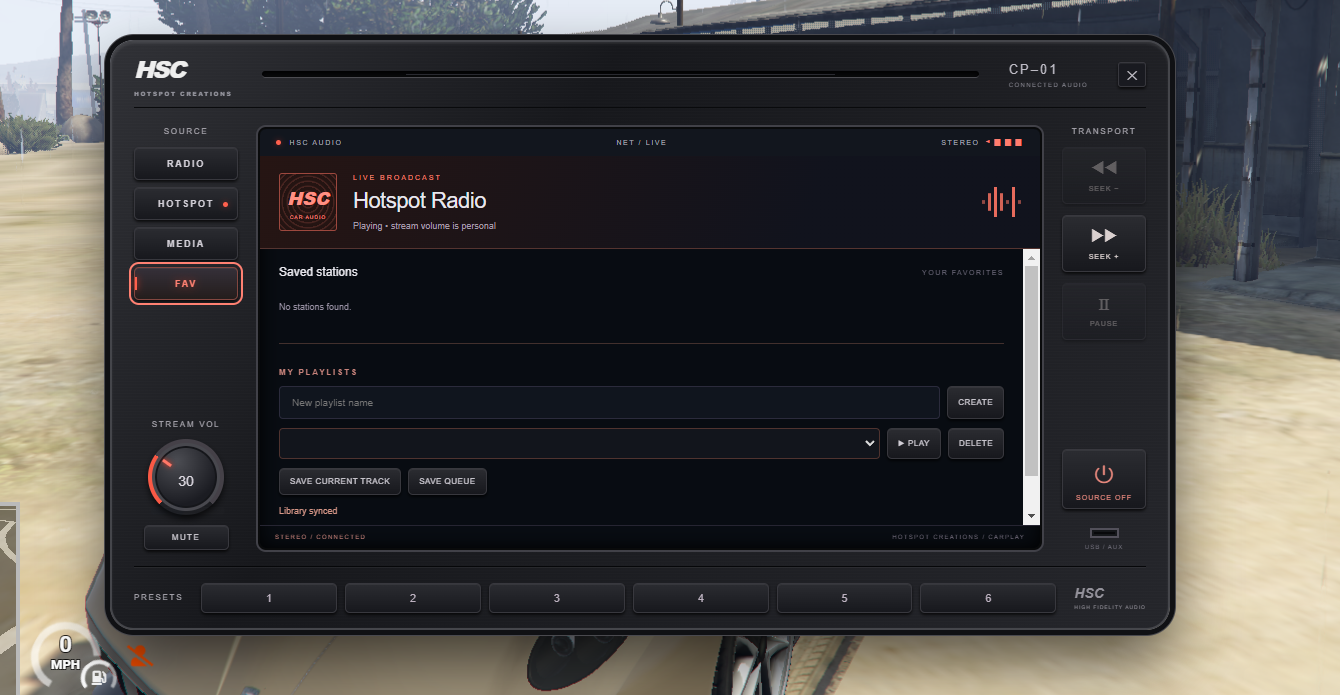Click the Hotspot Radio station title

[x=420, y=201]
